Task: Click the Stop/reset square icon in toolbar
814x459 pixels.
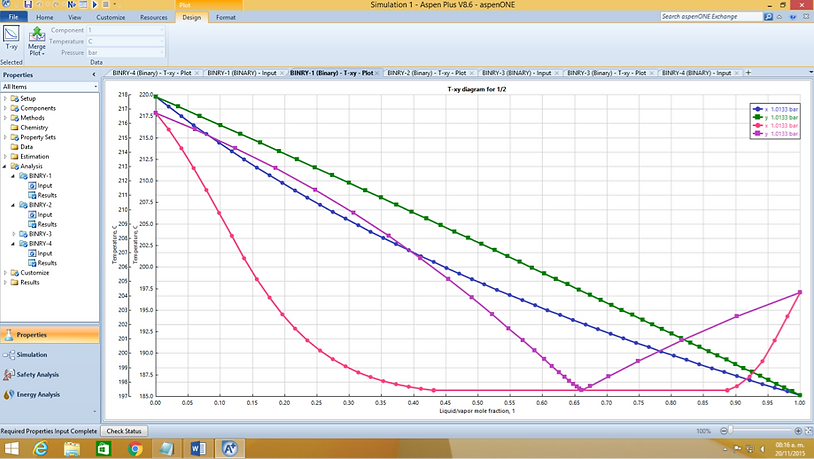Action: click(x=105, y=4)
